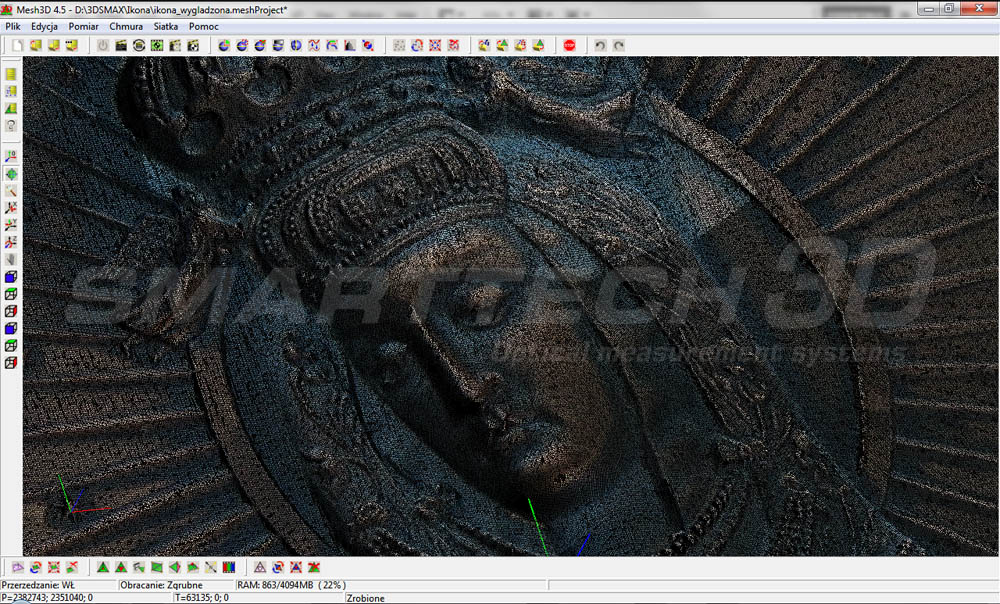Click the coordinate axes origin icon
The height and width of the screenshot is (604, 1000).
(x=11, y=156)
